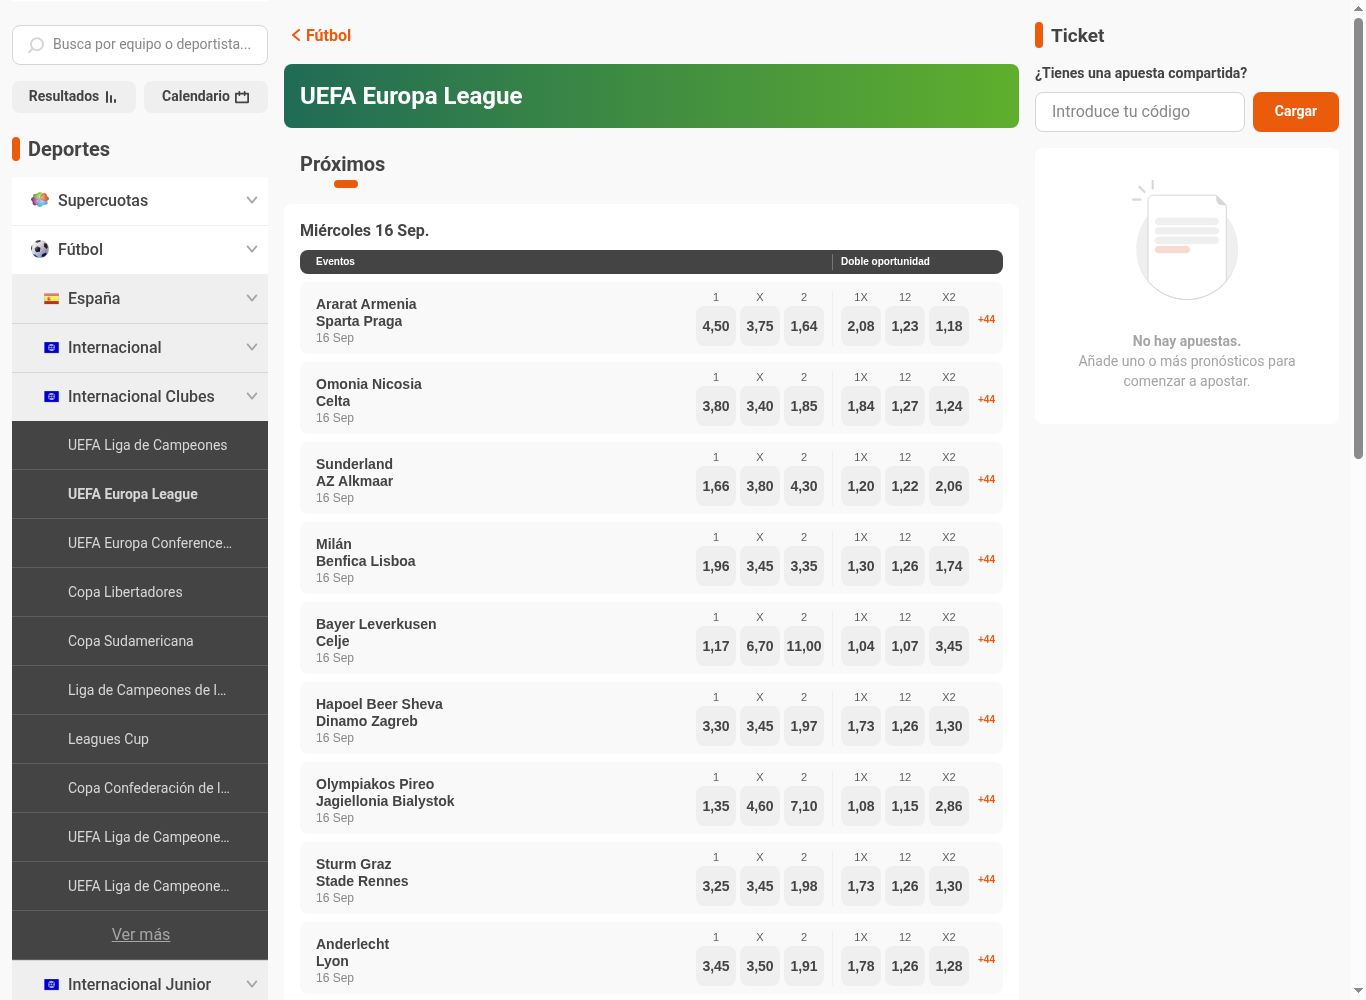Open Copa Sudamericana
This screenshot has height=1000, width=1366.
[140, 641]
